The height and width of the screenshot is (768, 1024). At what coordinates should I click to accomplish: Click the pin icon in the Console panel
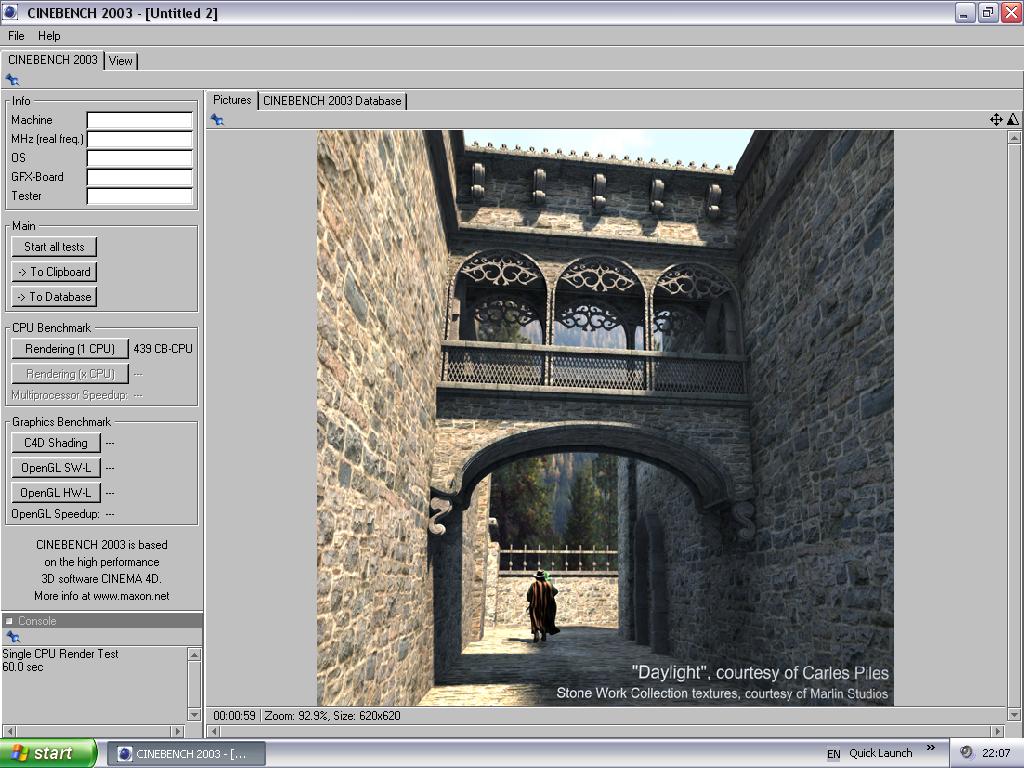coord(12,637)
